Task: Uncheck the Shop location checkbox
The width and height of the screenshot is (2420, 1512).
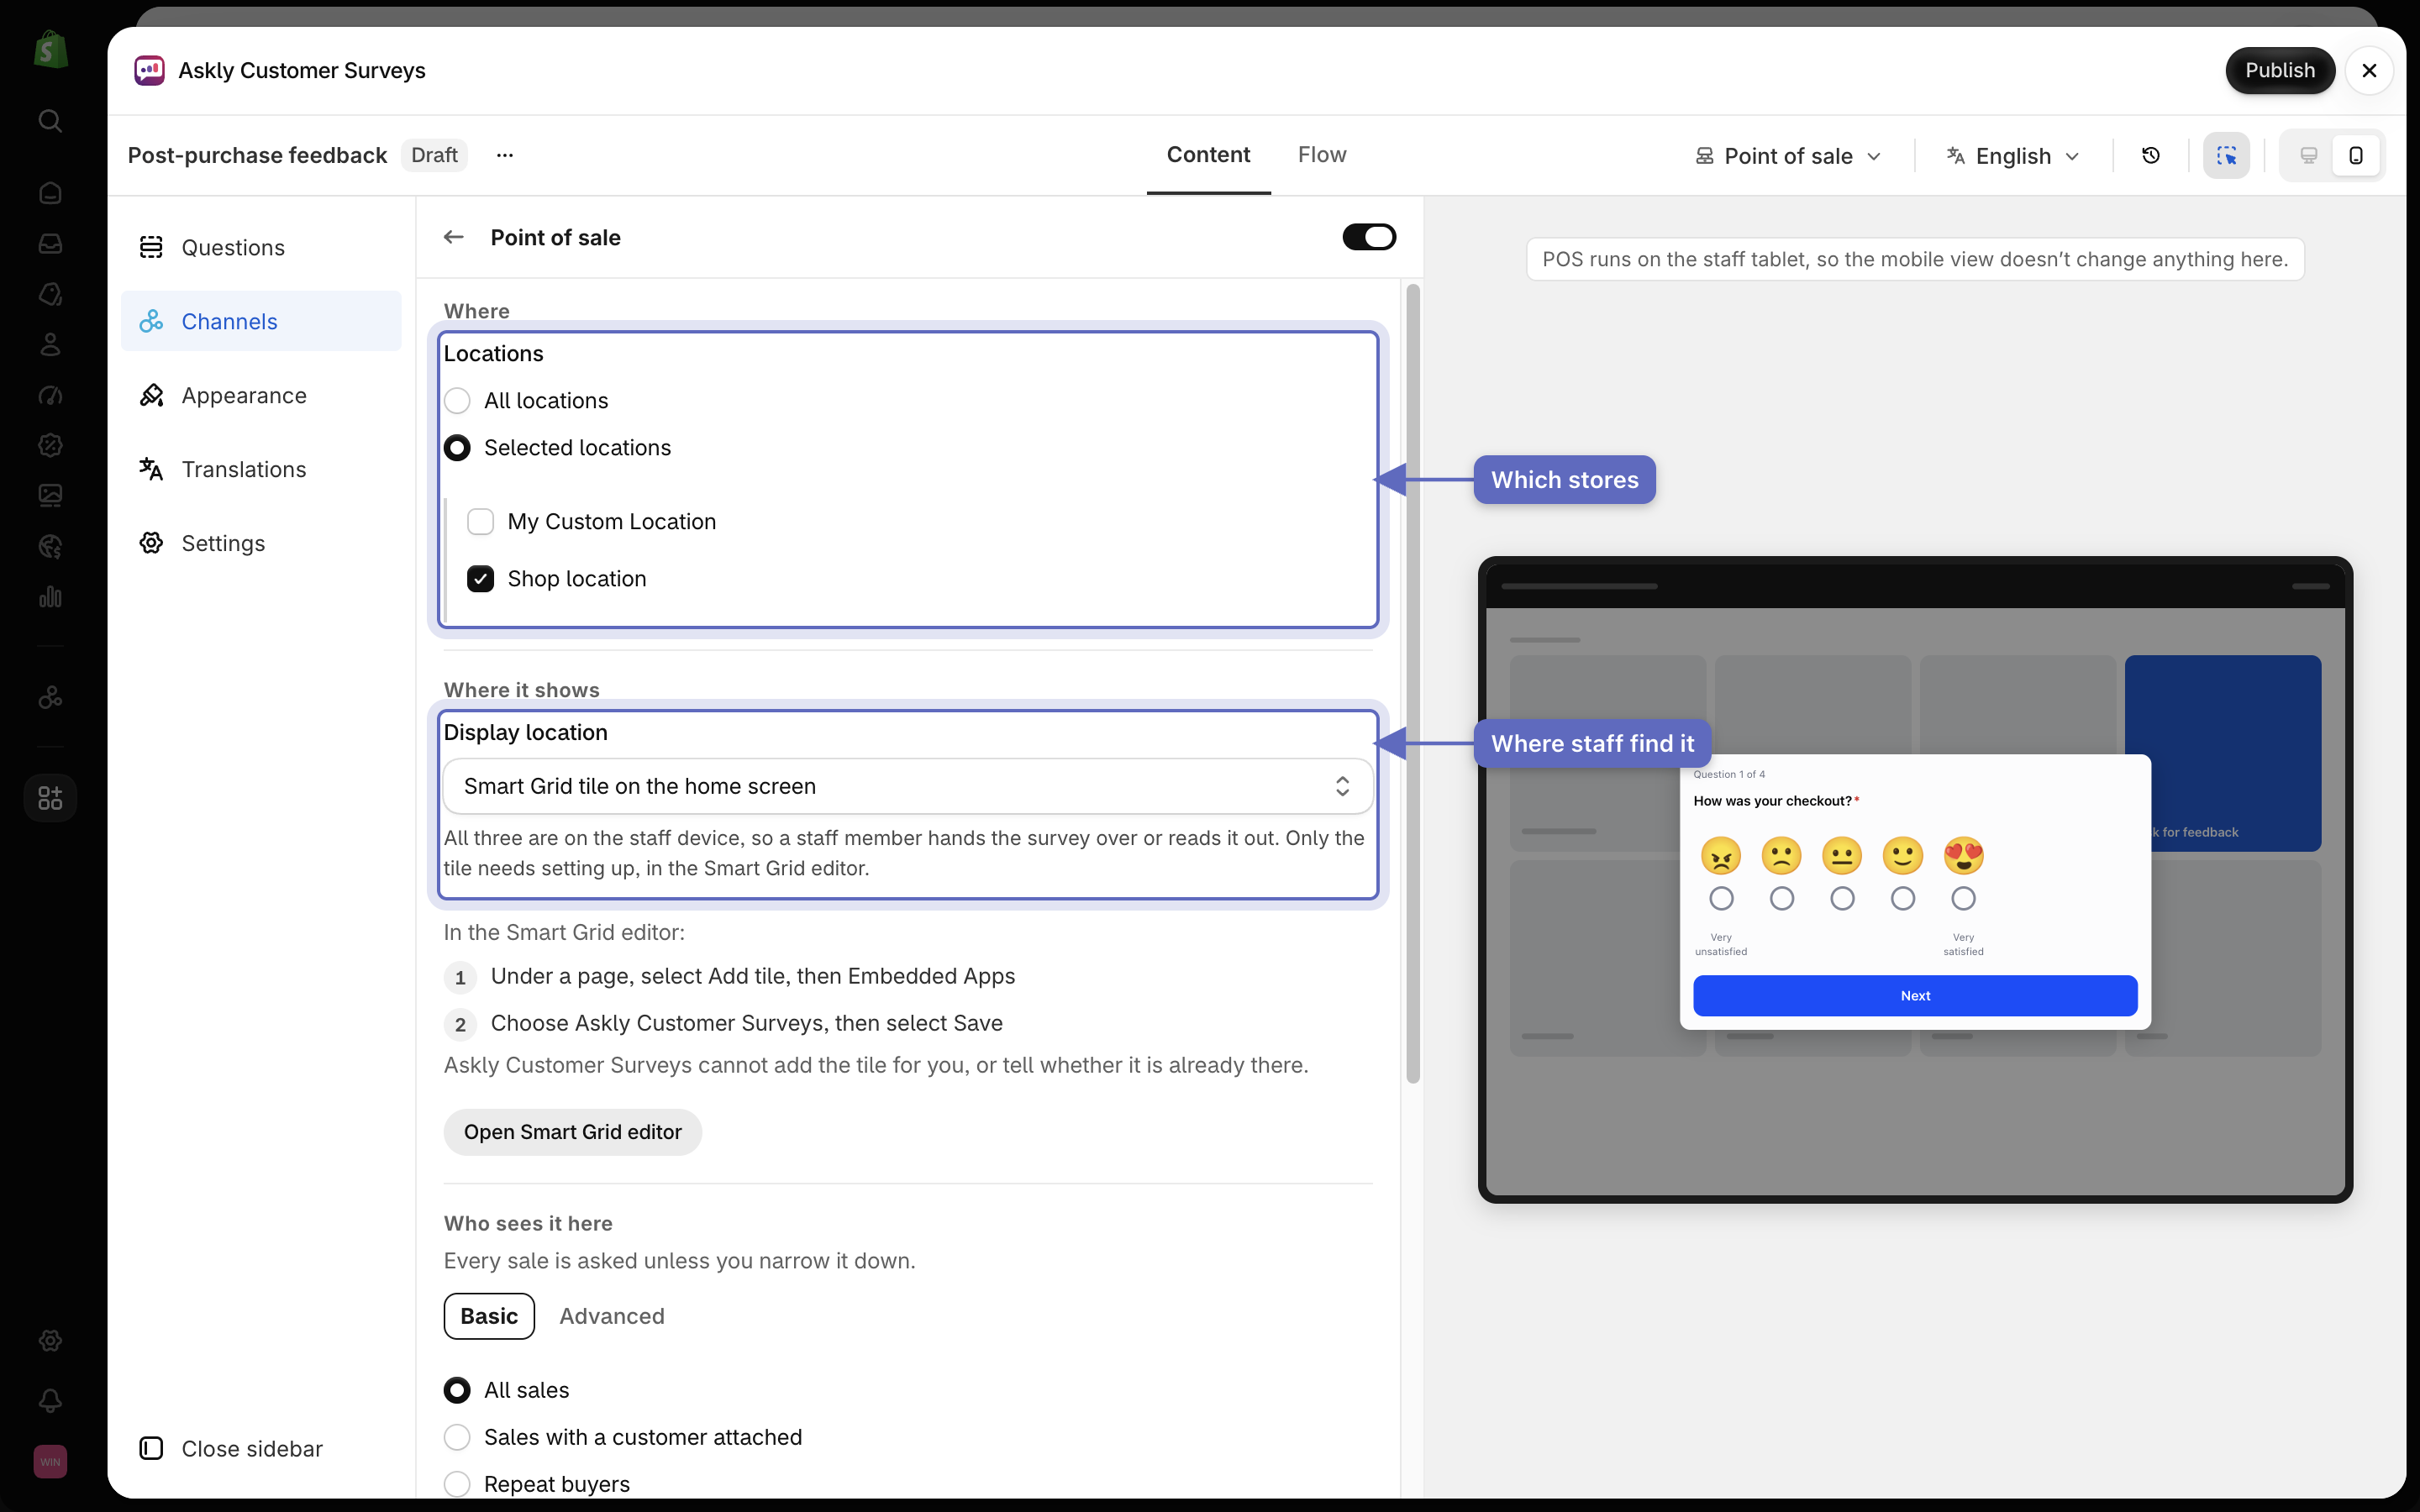Action: click(481, 579)
